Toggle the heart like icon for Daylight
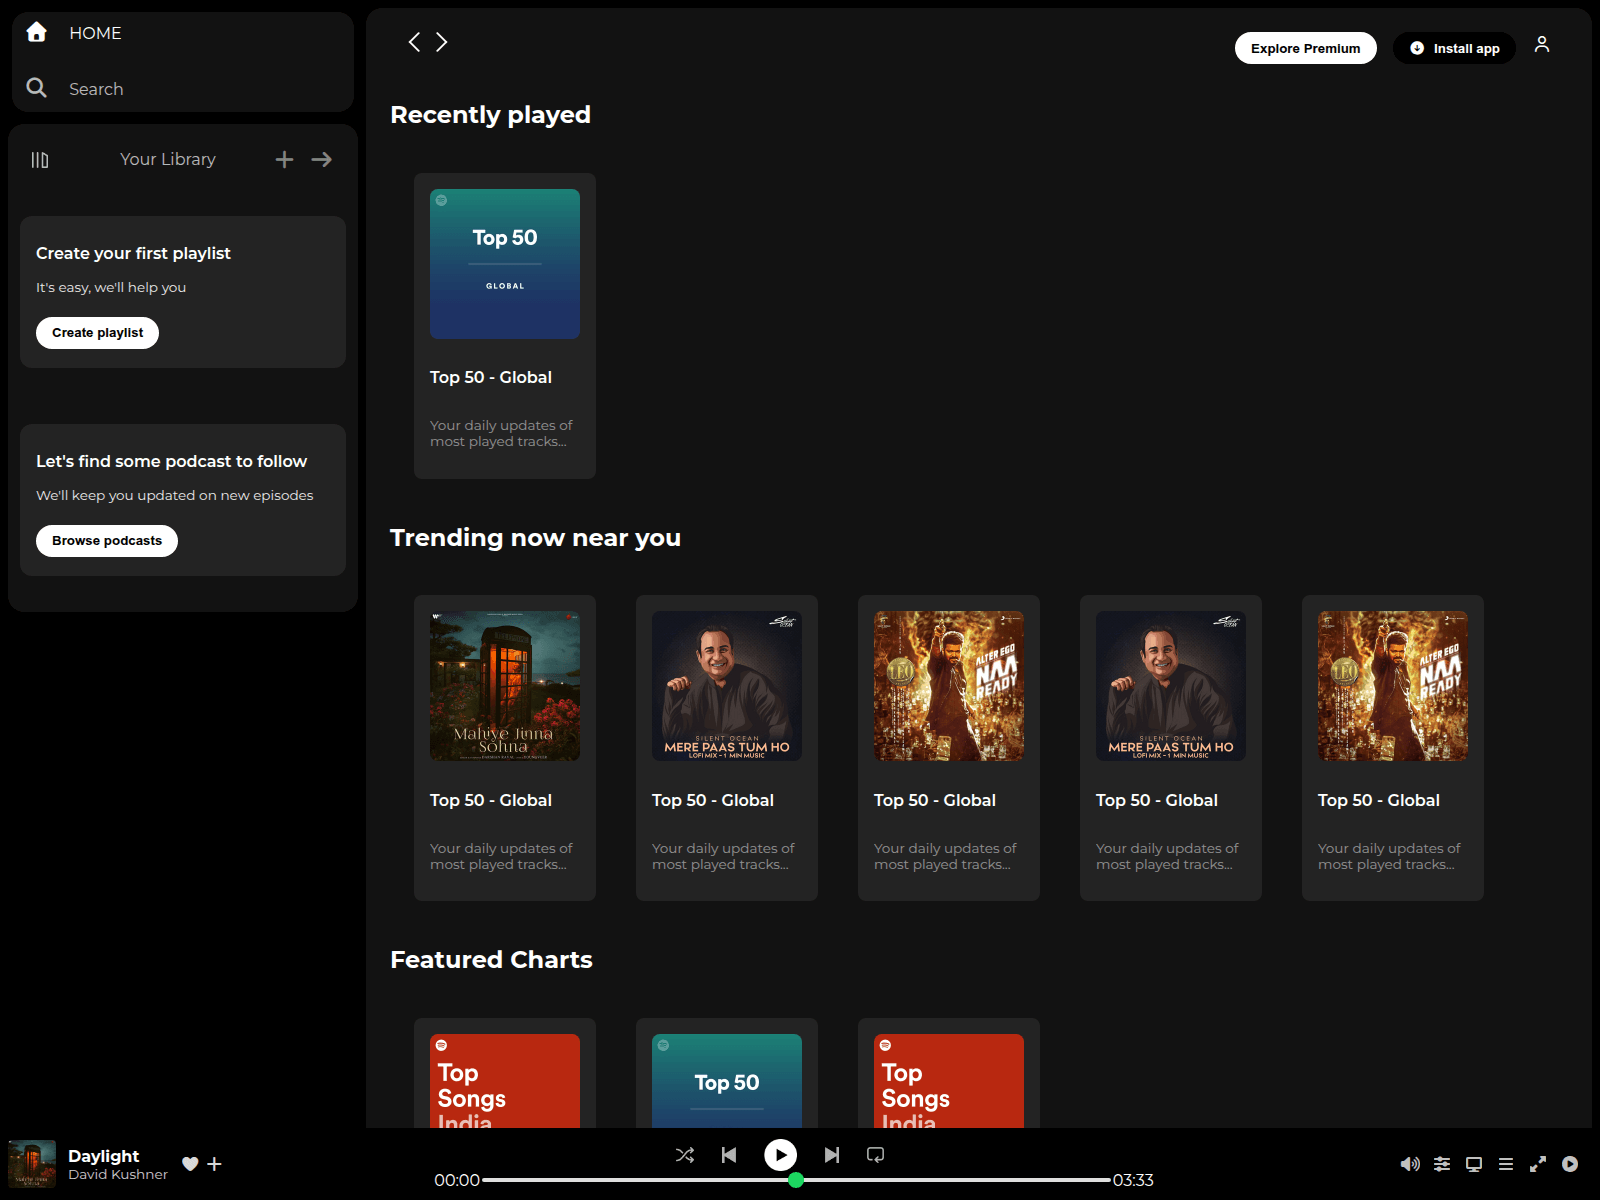1600x1200 pixels. [x=190, y=1164]
